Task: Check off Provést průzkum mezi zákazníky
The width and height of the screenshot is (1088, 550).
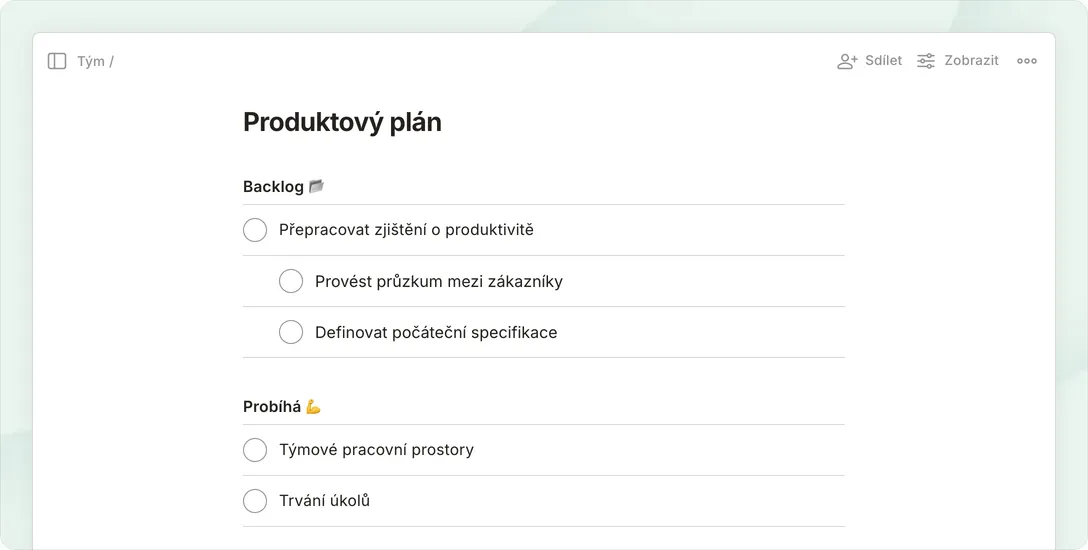Action: [291, 281]
